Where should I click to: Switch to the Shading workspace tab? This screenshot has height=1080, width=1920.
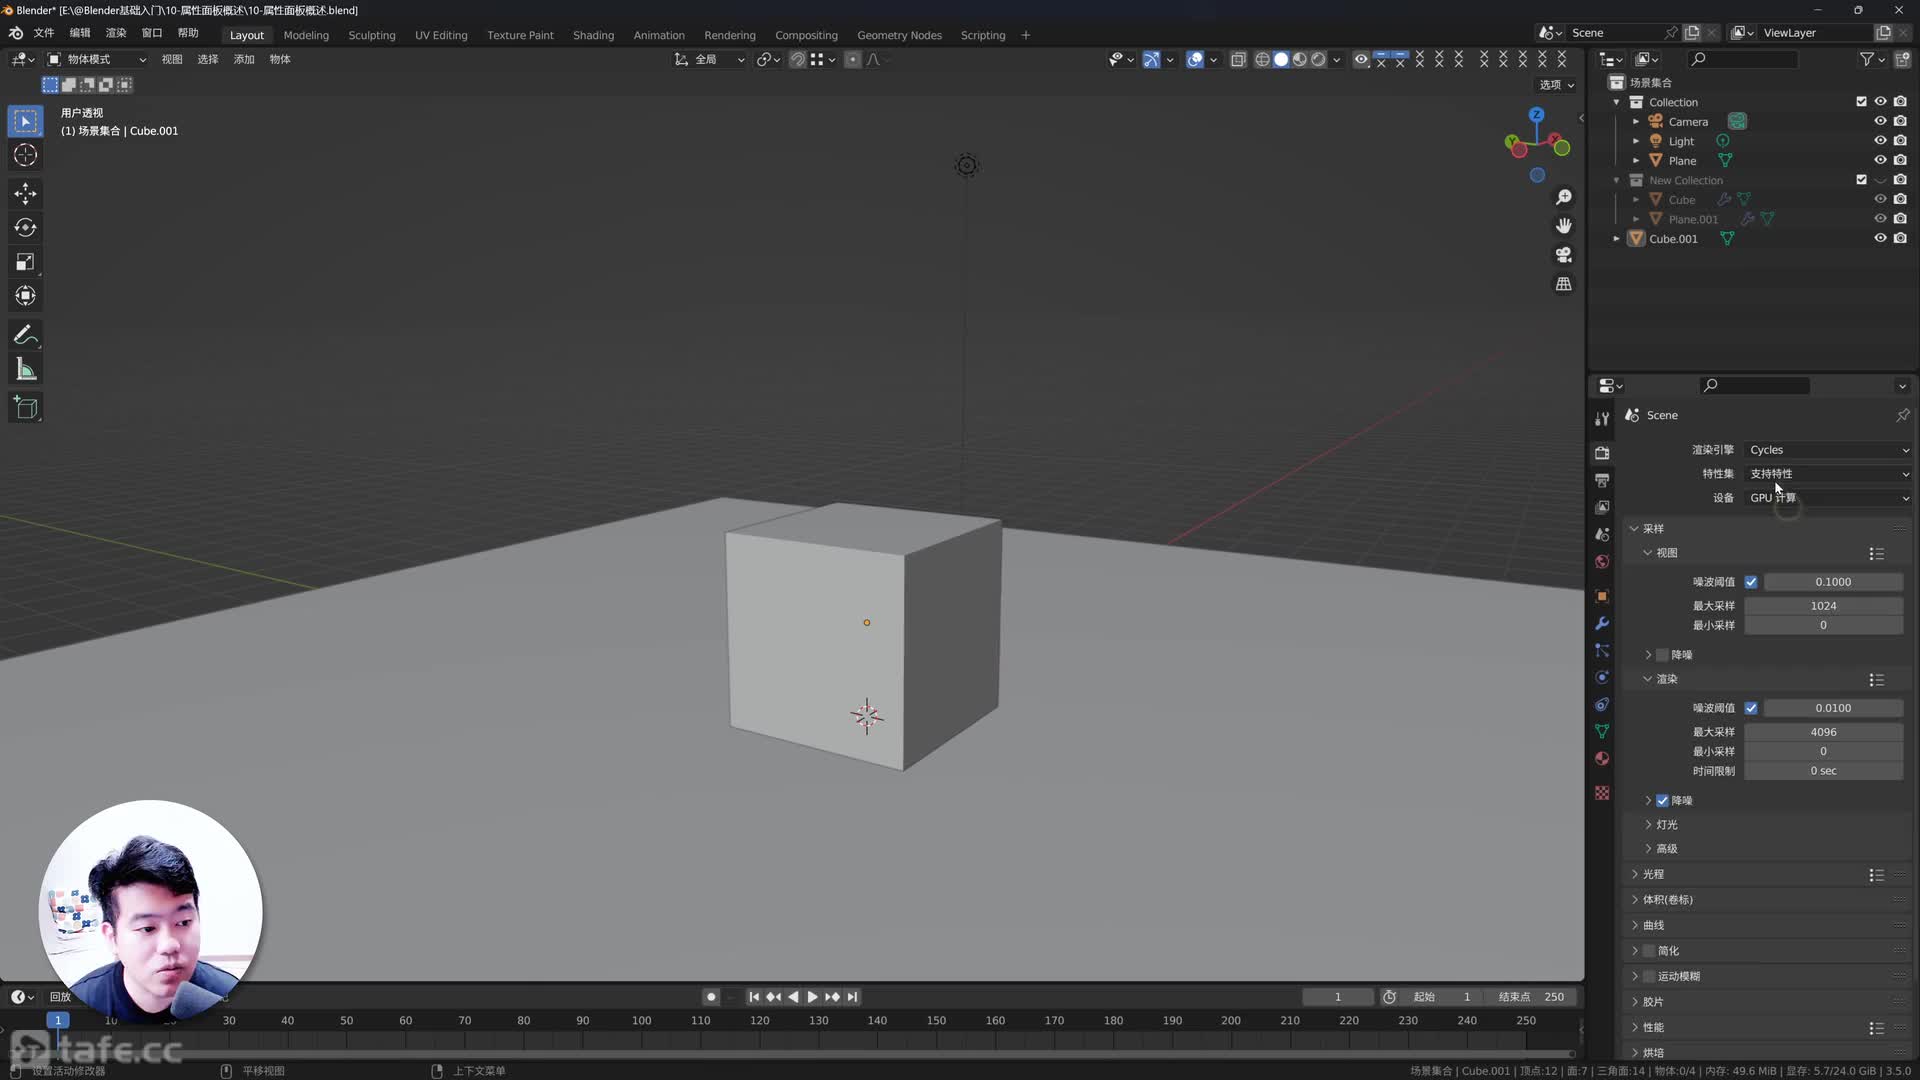pos(593,35)
